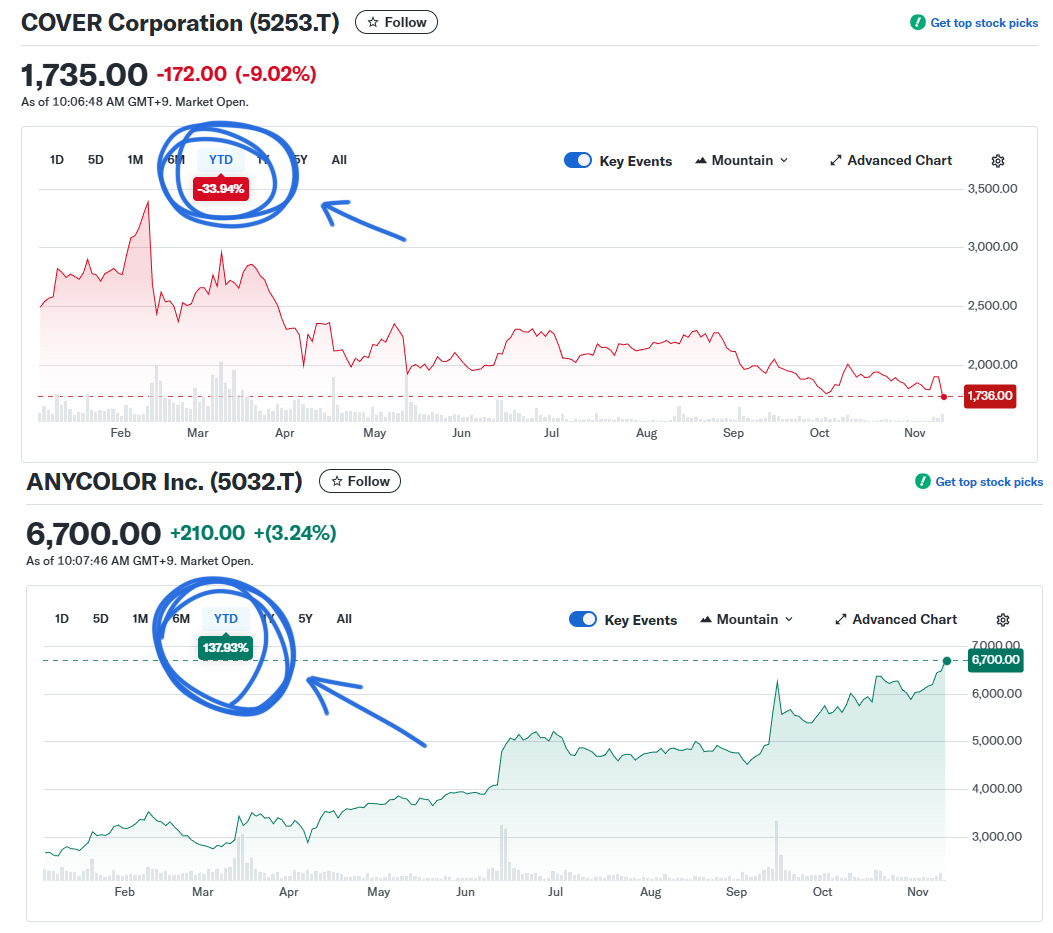Expand Mountain chart type dropdown for COVER
The image size is (1053, 933).
click(x=741, y=161)
